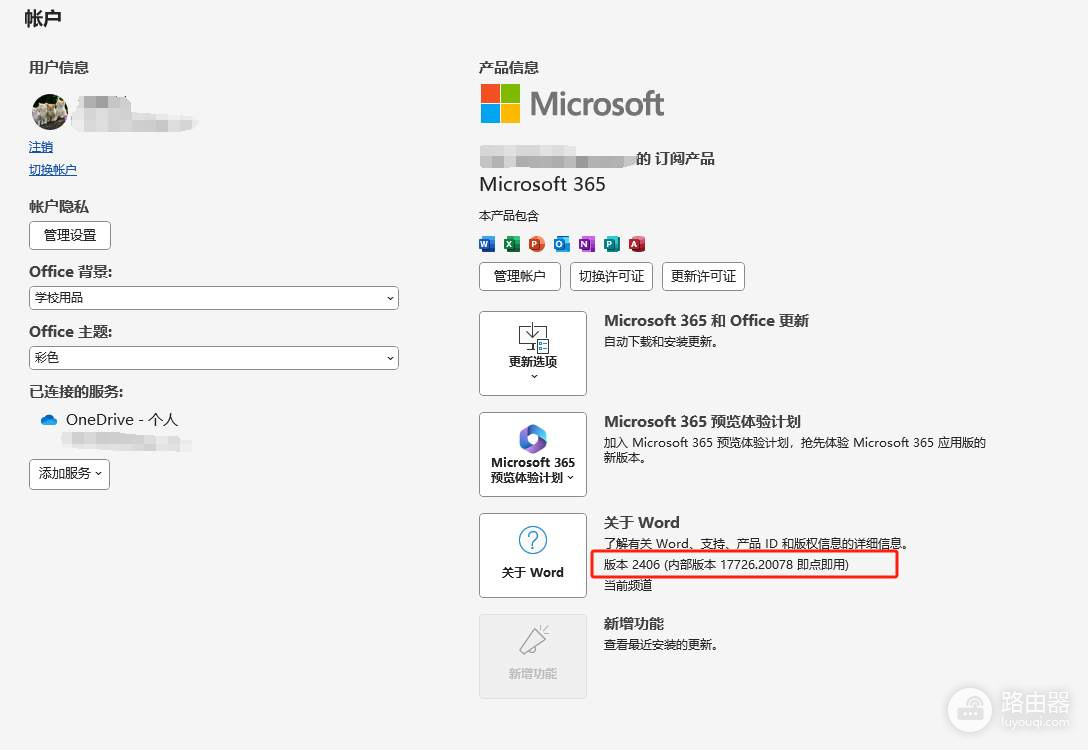The height and width of the screenshot is (750, 1088).
Task: Click the 更新许可证 button
Action: coord(704,276)
